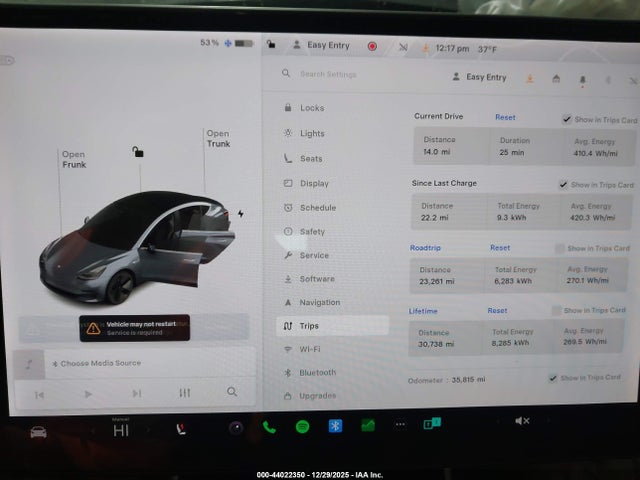Open the media search magnifier icon
The height and width of the screenshot is (480, 640).
click(x=232, y=392)
